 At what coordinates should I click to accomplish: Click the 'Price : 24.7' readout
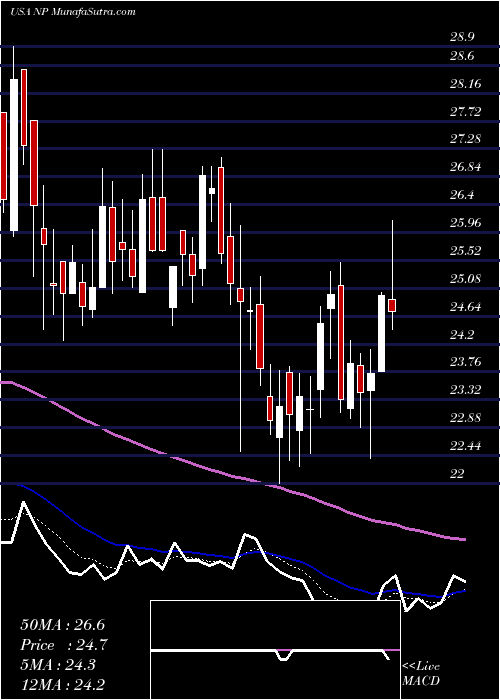point(62,645)
